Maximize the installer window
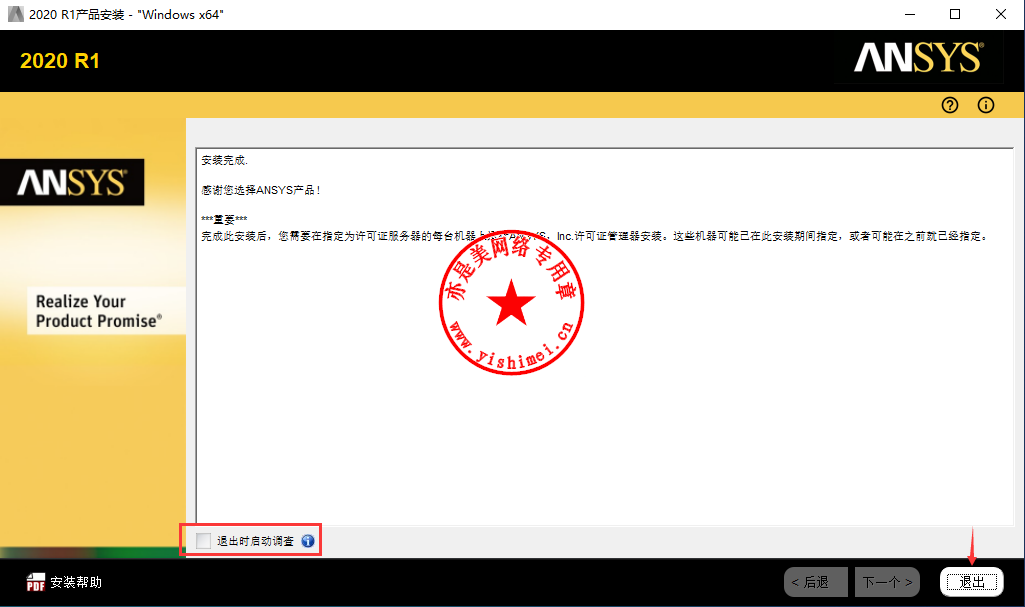The height and width of the screenshot is (607, 1025). (x=955, y=14)
